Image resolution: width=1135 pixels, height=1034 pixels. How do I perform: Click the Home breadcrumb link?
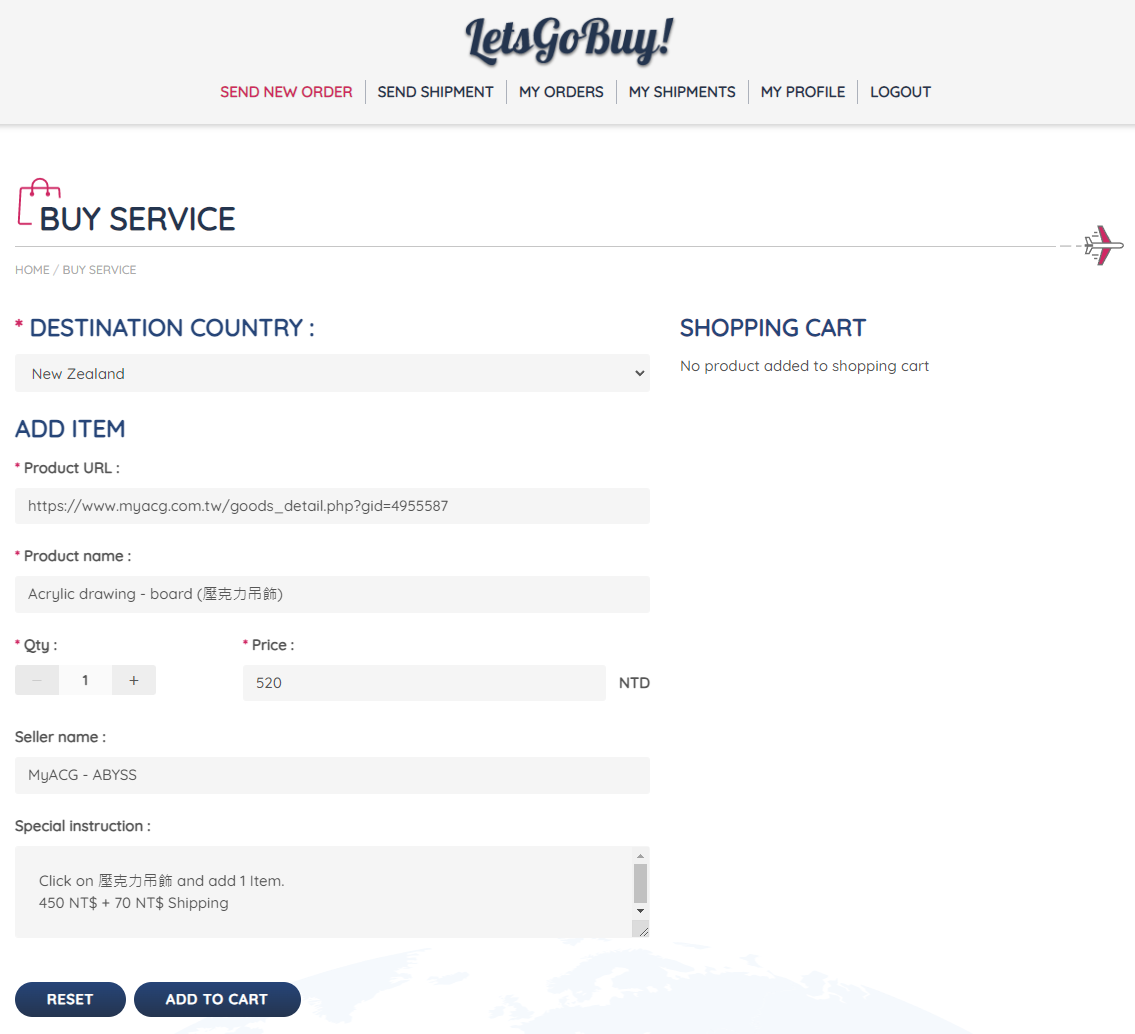32,270
